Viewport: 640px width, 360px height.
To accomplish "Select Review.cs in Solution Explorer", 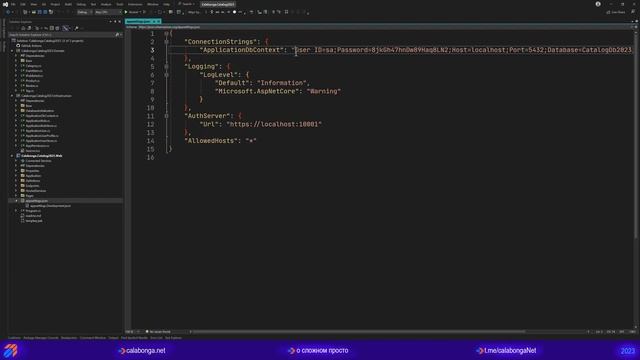I will point(32,86).
